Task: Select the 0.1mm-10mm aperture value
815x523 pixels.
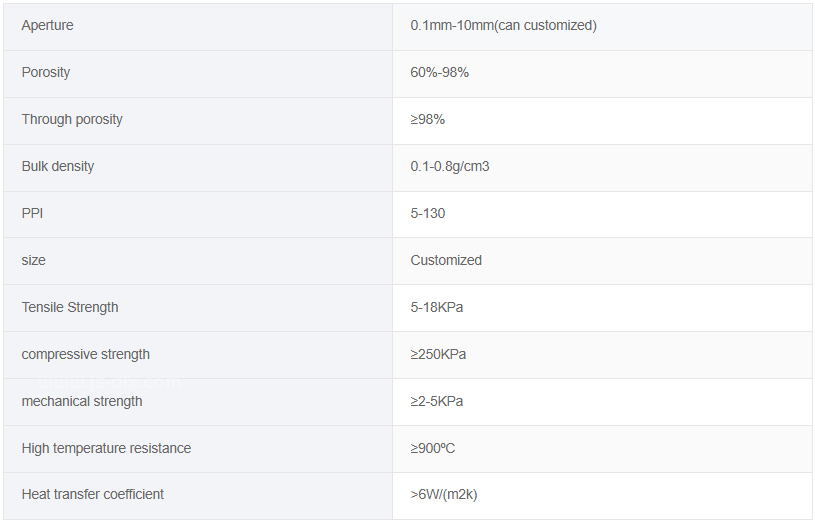Action: 503,25
